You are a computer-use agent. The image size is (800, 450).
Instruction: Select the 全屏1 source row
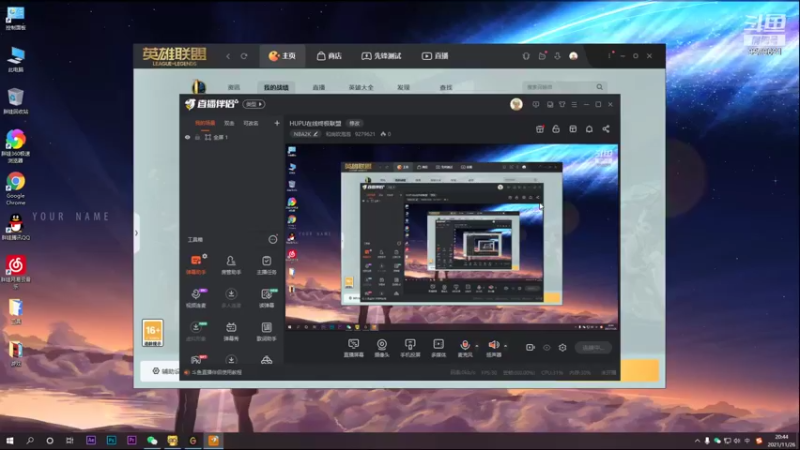tap(232, 137)
